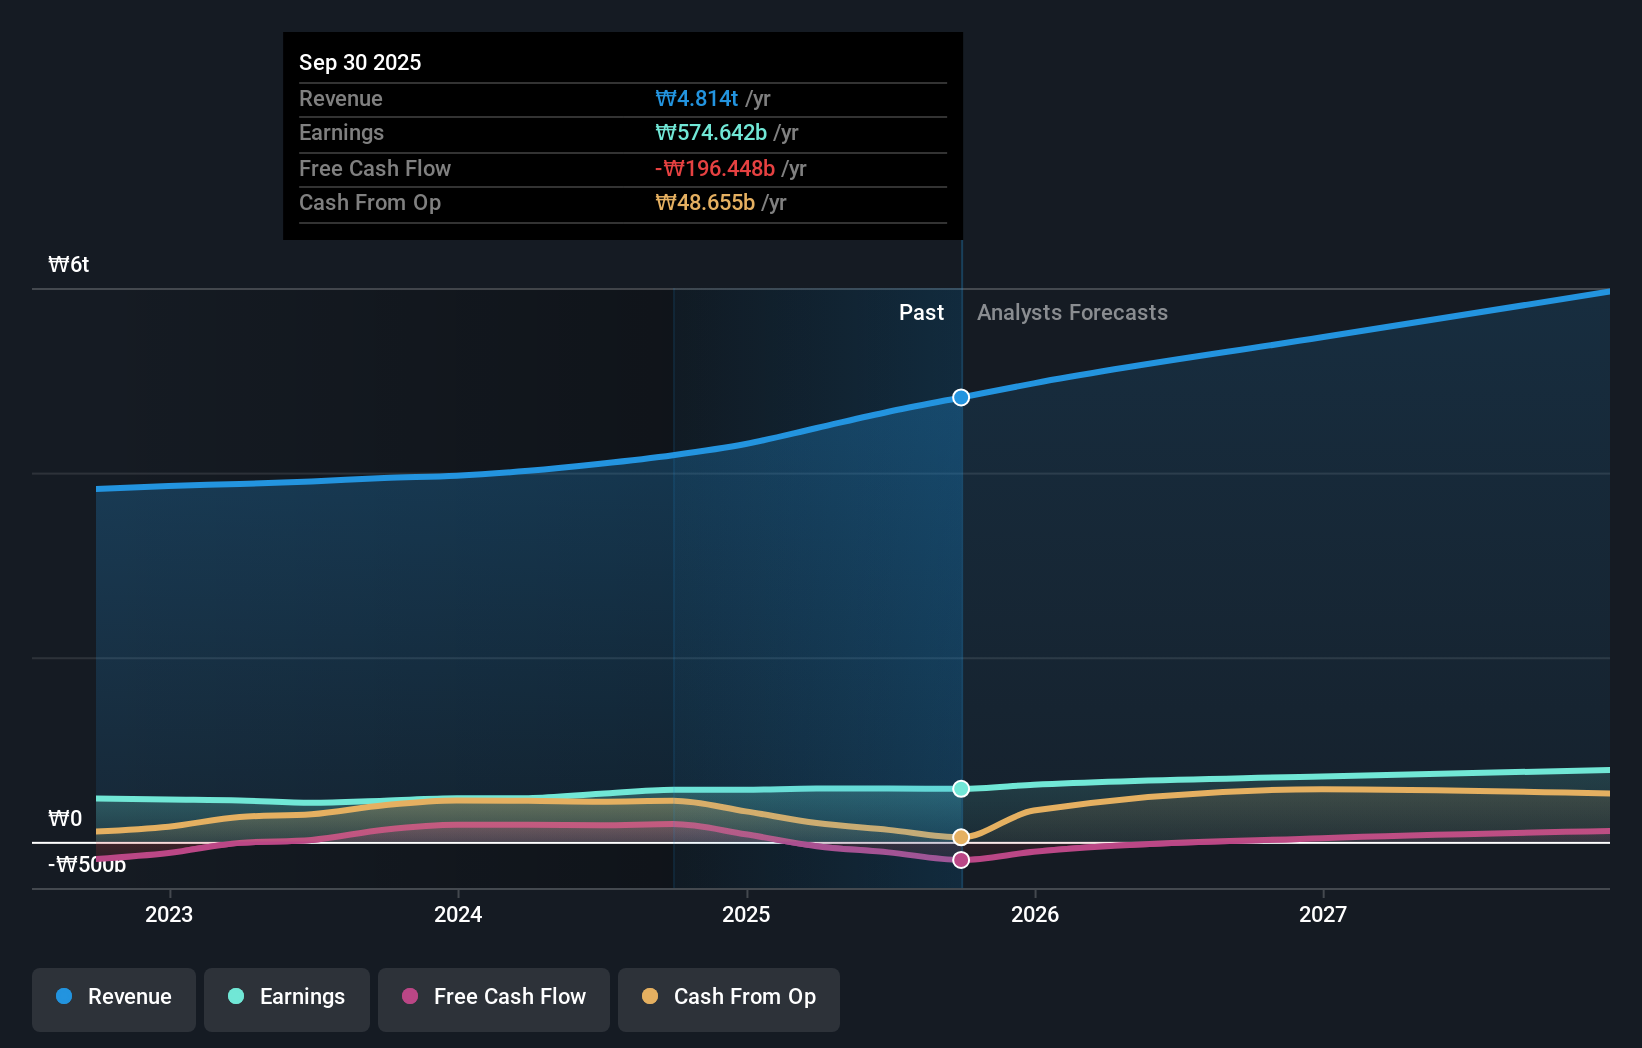Click the yellow Cash From Op legend dot
The height and width of the screenshot is (1048, 1642).
[x=650, y=996]
